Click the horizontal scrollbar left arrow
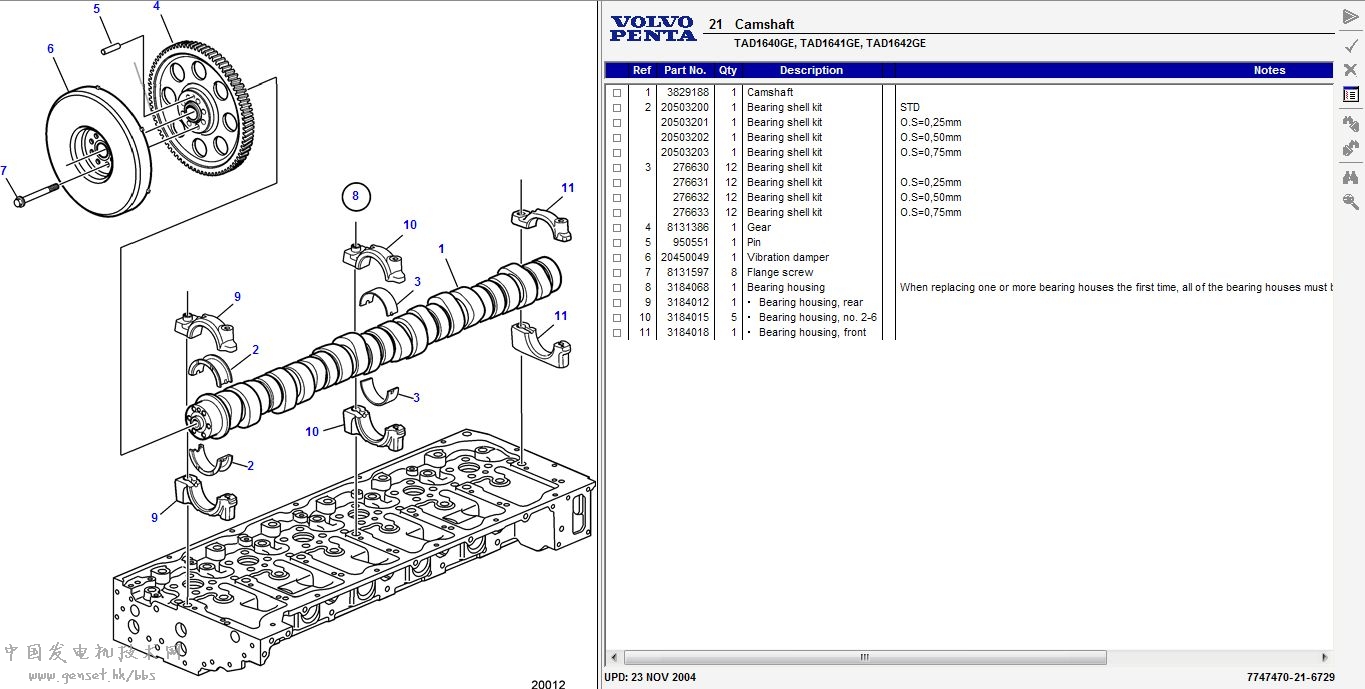 [x=613, y=658]
